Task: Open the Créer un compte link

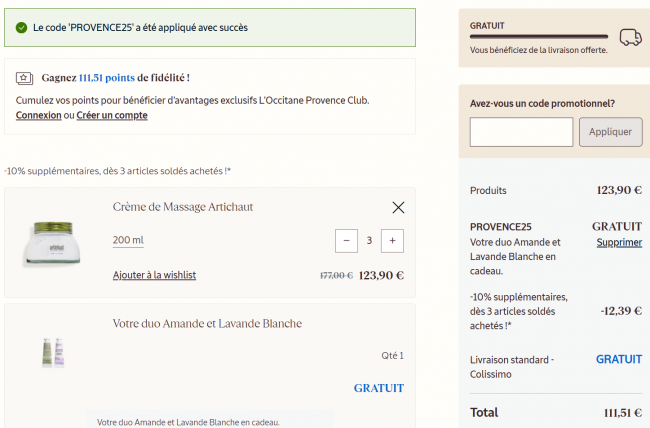Action: [x=112, y=115]
